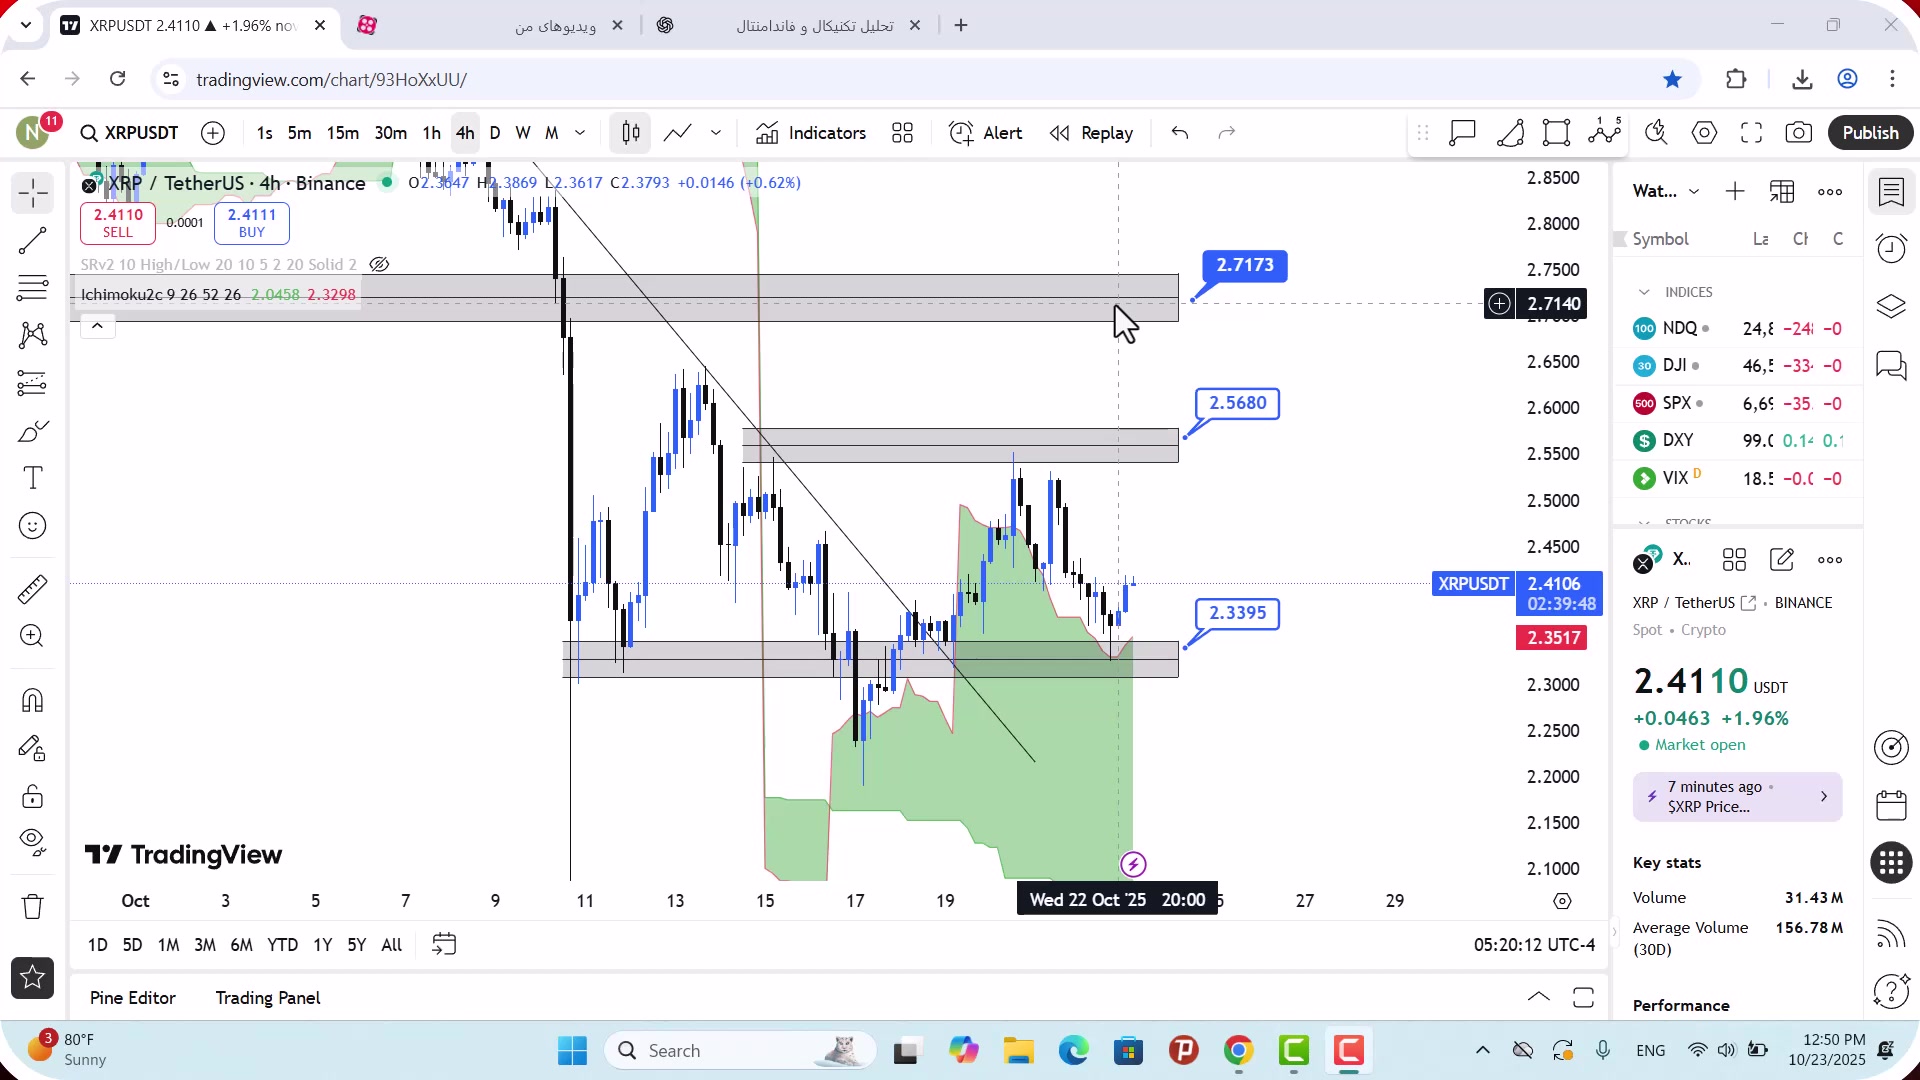The image size is (1920, 1080).
Task: Open the object tree layers panel
Action: coord(1892,306)
